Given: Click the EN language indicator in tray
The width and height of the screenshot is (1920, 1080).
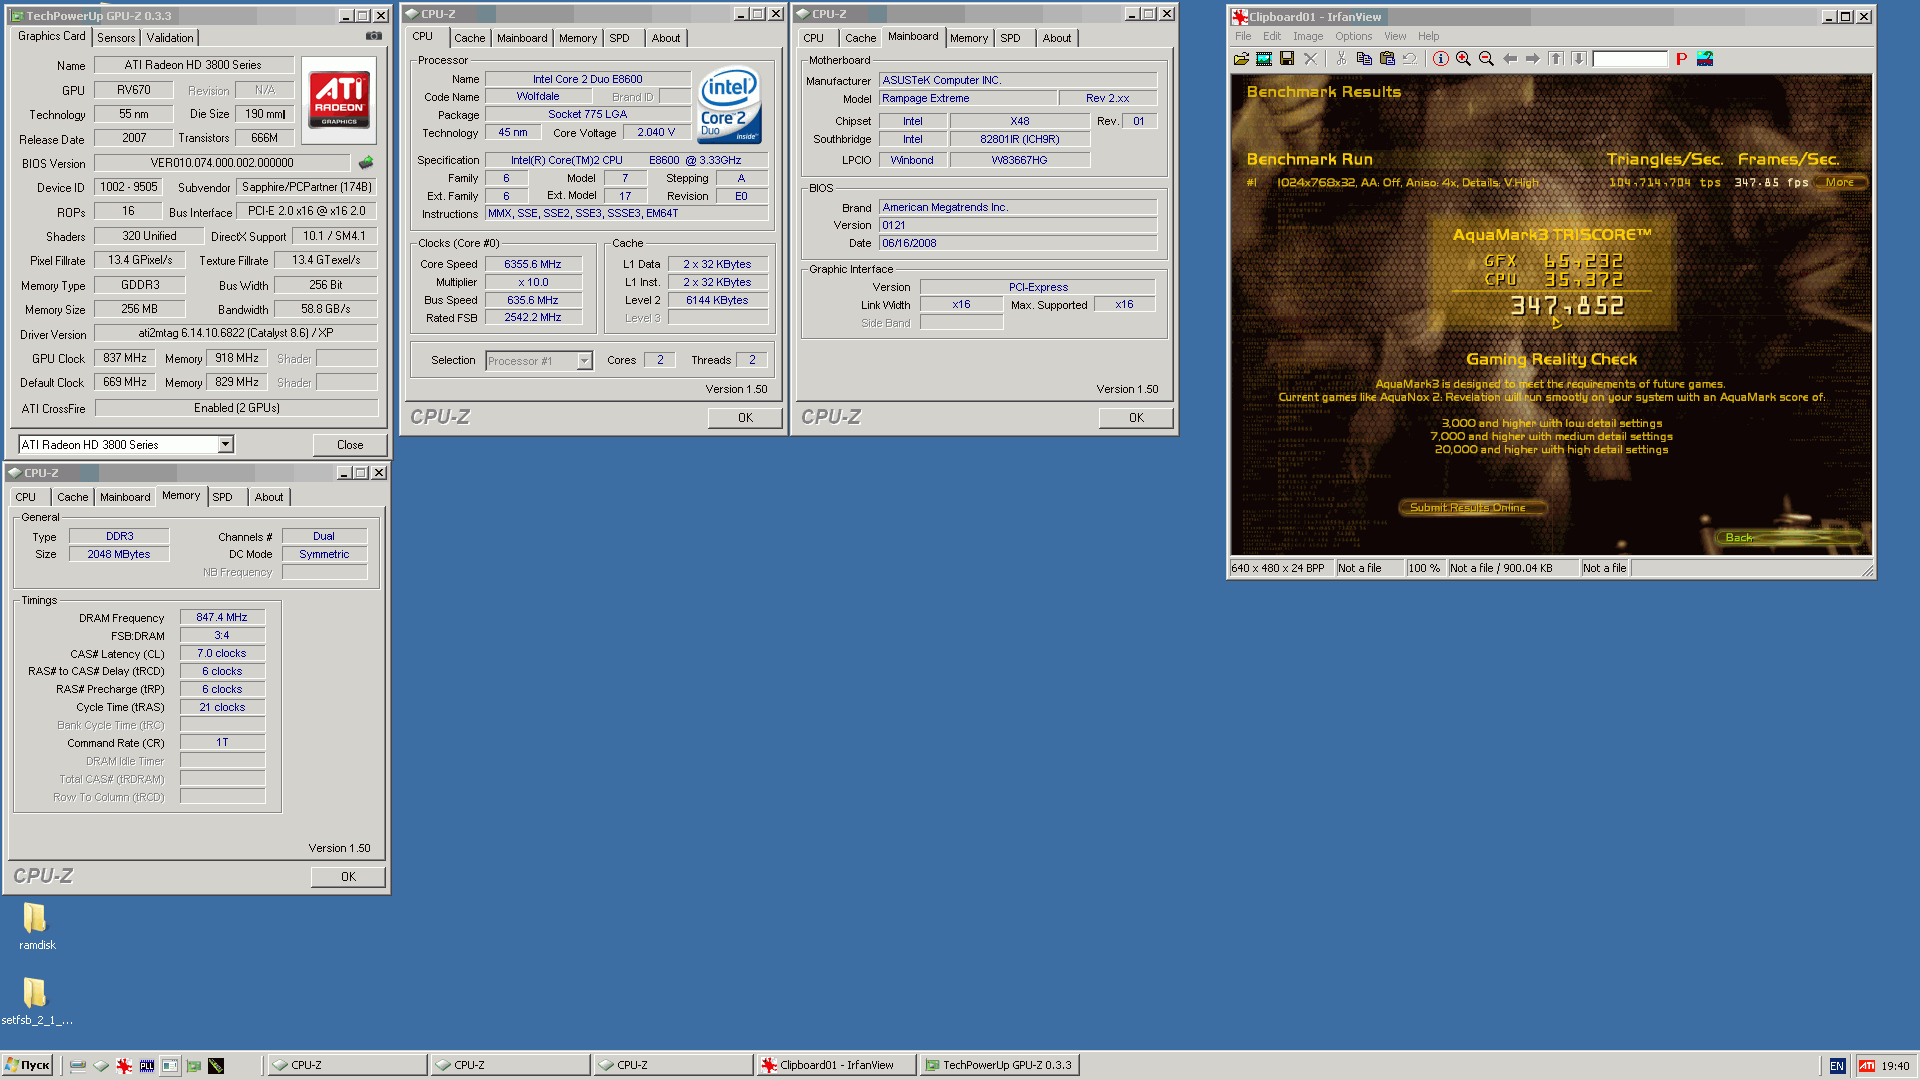Looking at the screenshot, I should point(1837,1066).
